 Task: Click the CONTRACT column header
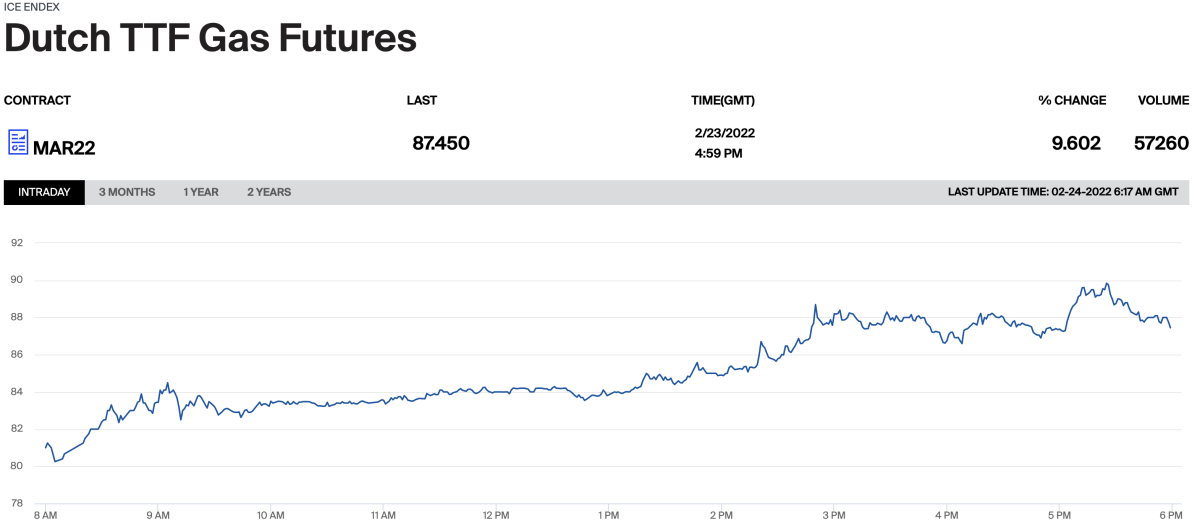tap(37, 100)
